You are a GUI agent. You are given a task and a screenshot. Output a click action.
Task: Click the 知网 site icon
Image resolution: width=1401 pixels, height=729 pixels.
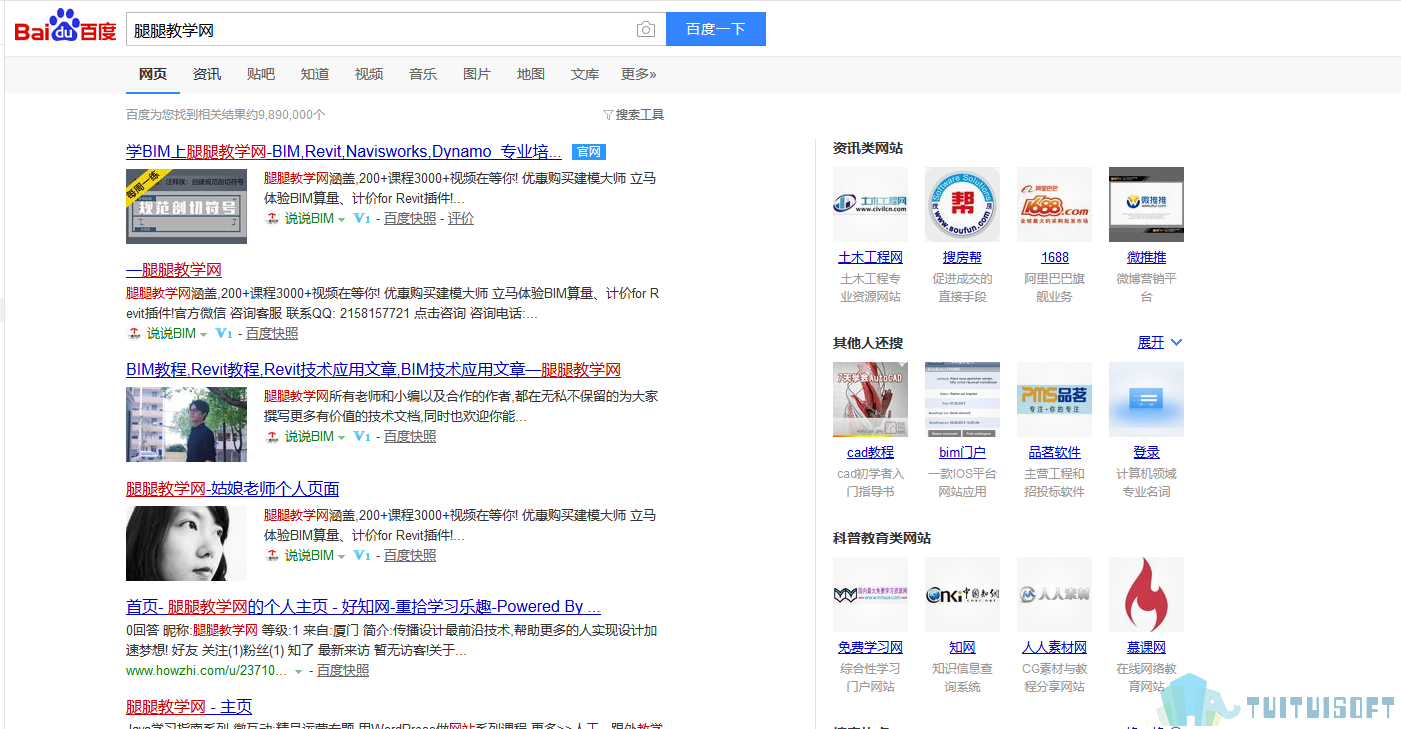(x=962, y=594)
